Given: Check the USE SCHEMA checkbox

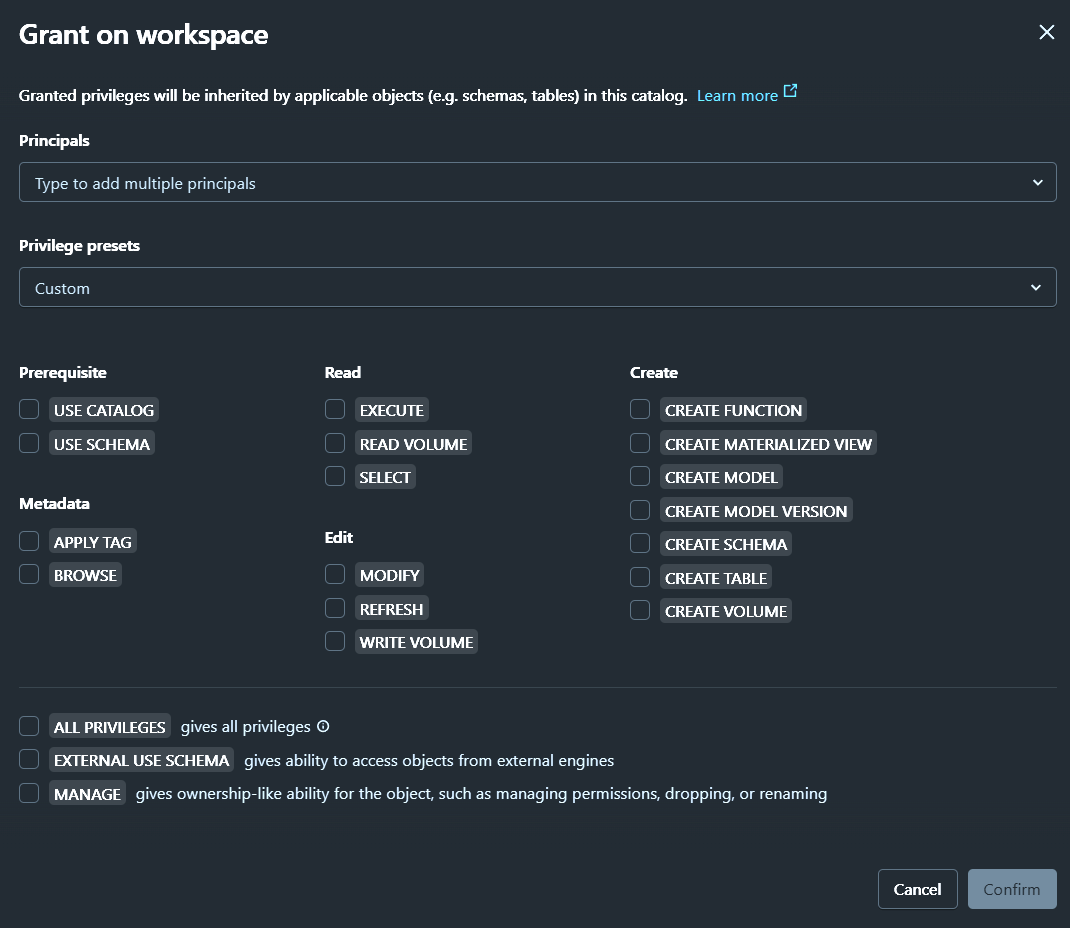Looking at the screenshot, I should pyautogui.click(x=29, y=443).
